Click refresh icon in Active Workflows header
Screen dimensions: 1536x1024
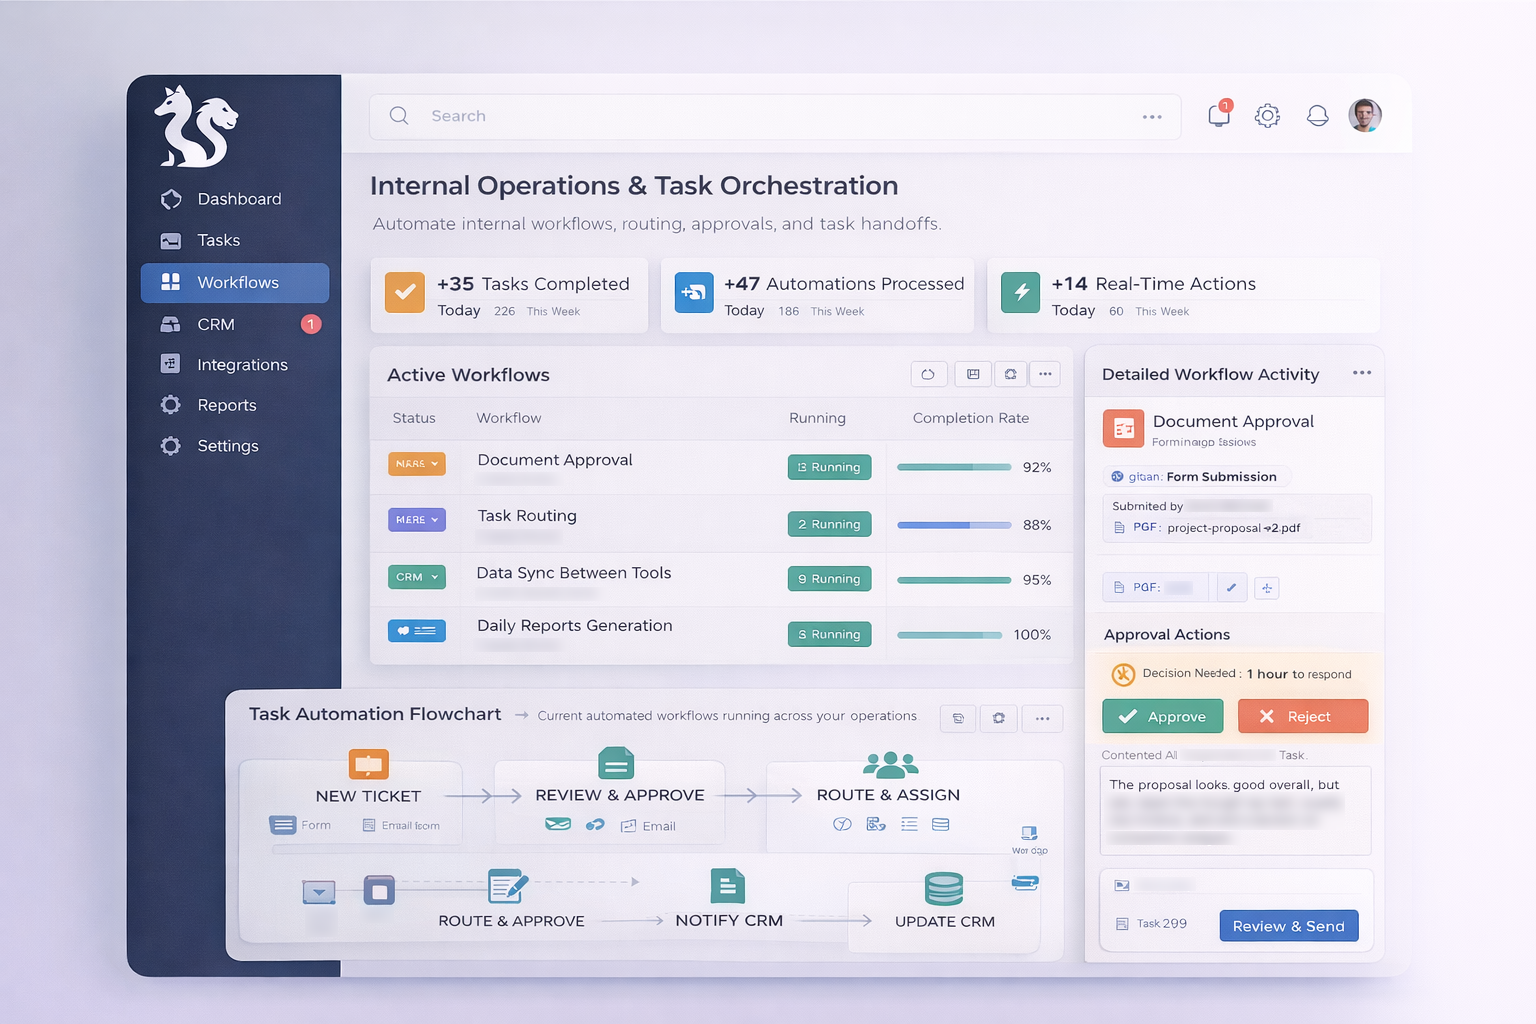(928, 374)
